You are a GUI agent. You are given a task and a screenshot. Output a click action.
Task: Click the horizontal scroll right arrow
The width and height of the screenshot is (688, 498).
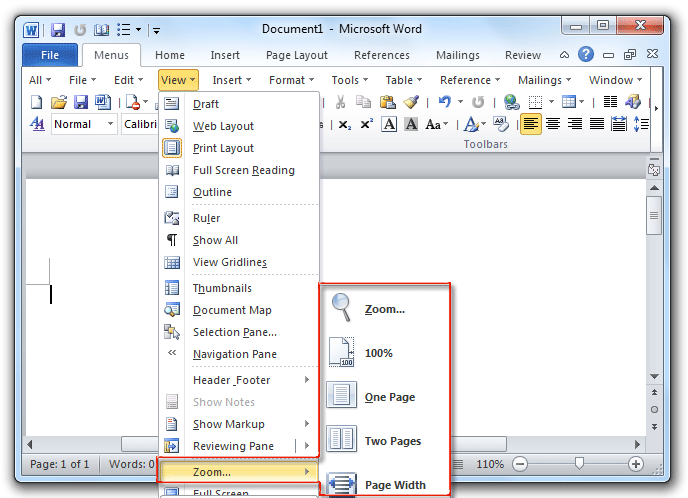pyautogui.click(x=637, y=444)
